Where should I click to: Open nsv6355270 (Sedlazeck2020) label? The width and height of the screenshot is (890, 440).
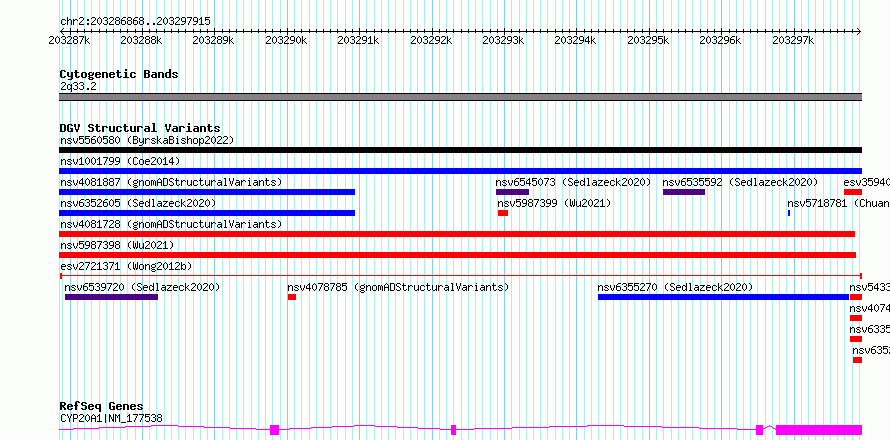coord(675,287)
